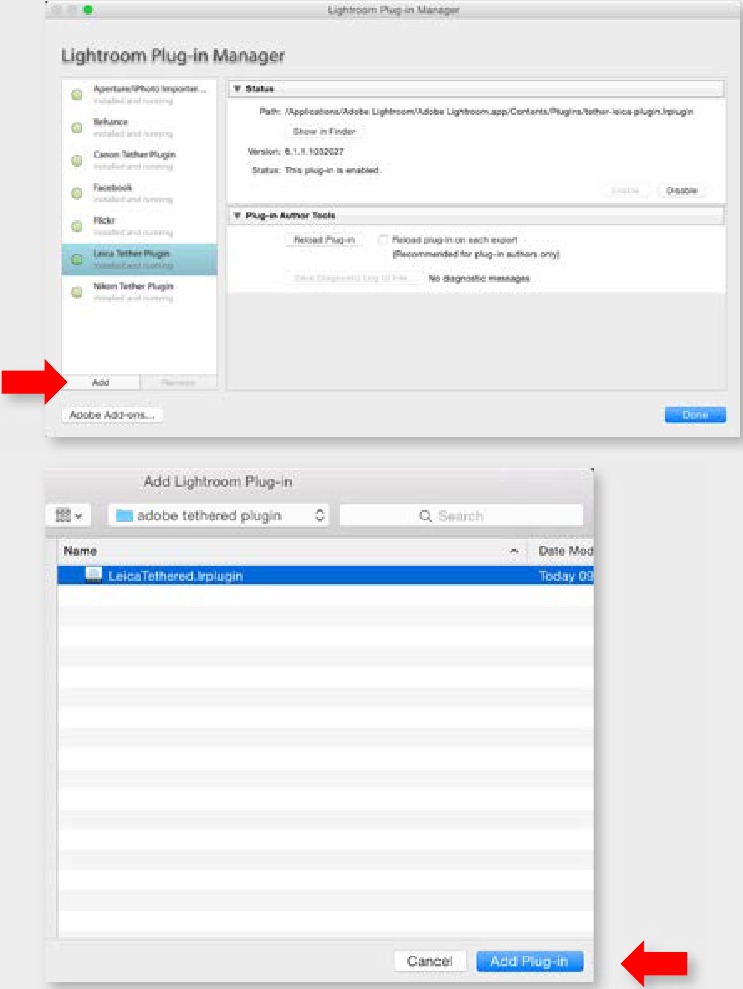Select Flickr in the plug-in list

(x=139, y=226)
